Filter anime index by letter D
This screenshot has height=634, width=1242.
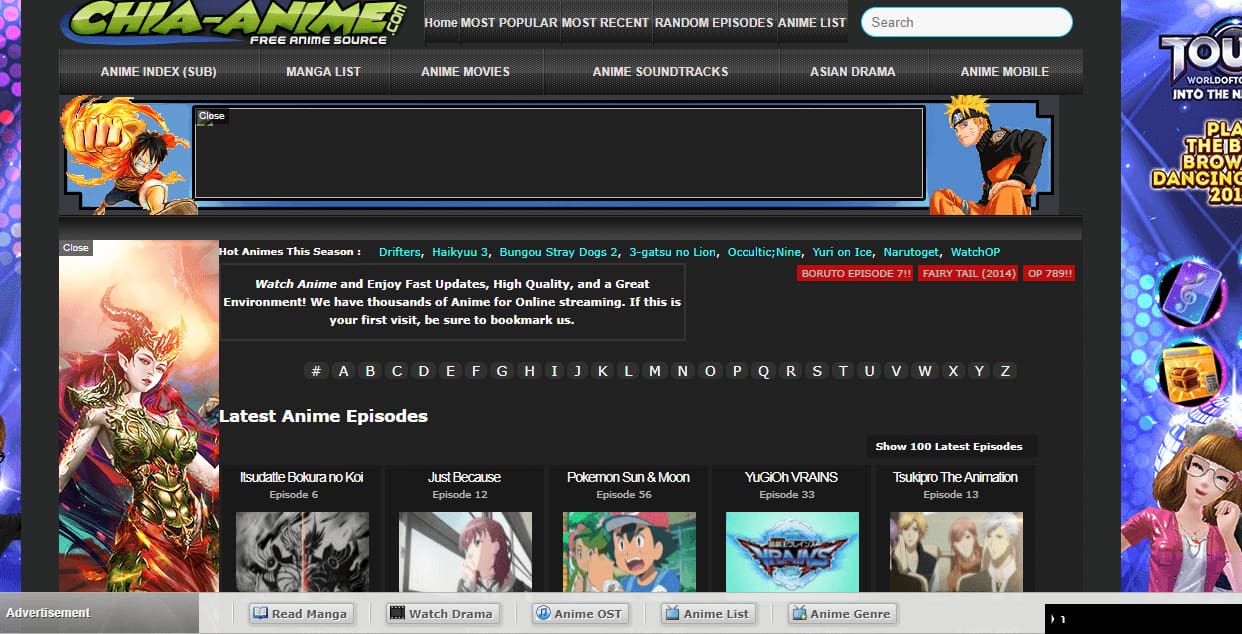(424, 371)
